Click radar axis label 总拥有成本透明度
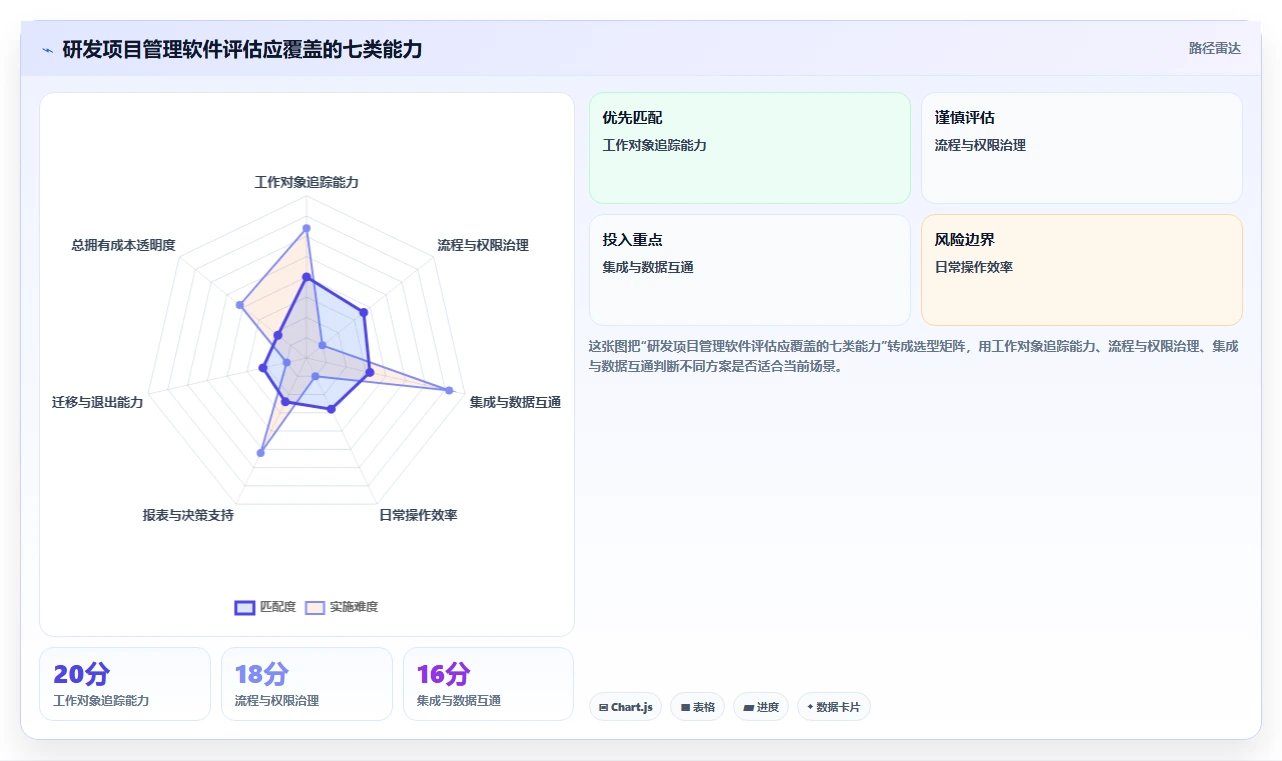This screenshot has width=1282, height=761. (123, 245)
